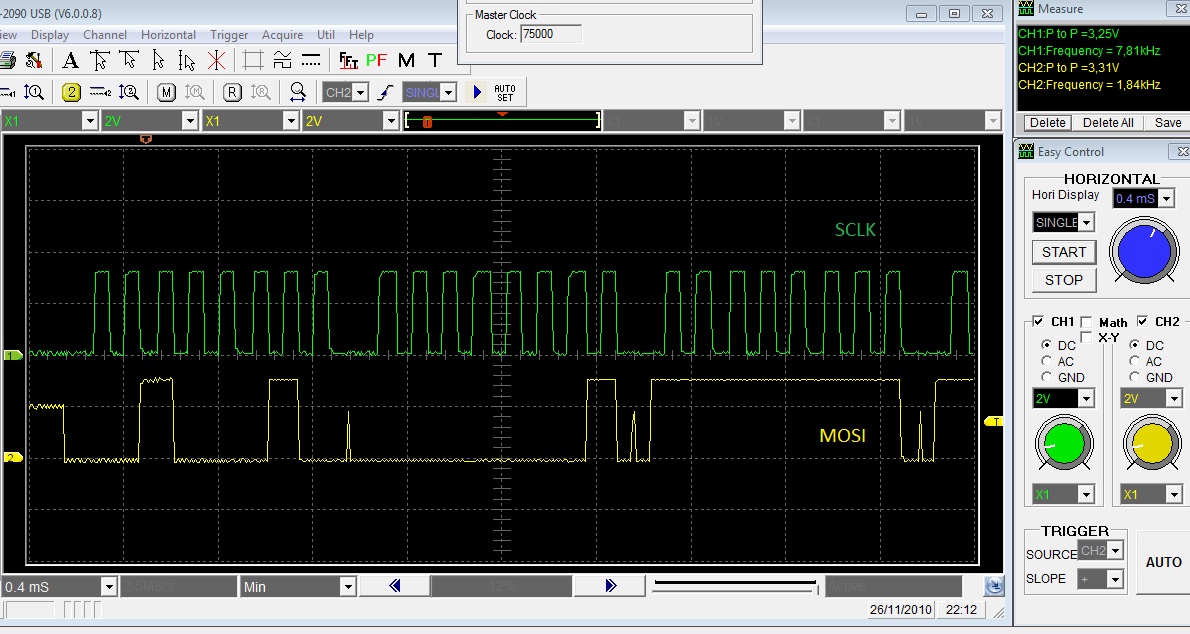The width and height of the screenshot is (1190, 634).
Task: Click the CH2 vertical zoom magnifier icon
Action: point(129,93)
